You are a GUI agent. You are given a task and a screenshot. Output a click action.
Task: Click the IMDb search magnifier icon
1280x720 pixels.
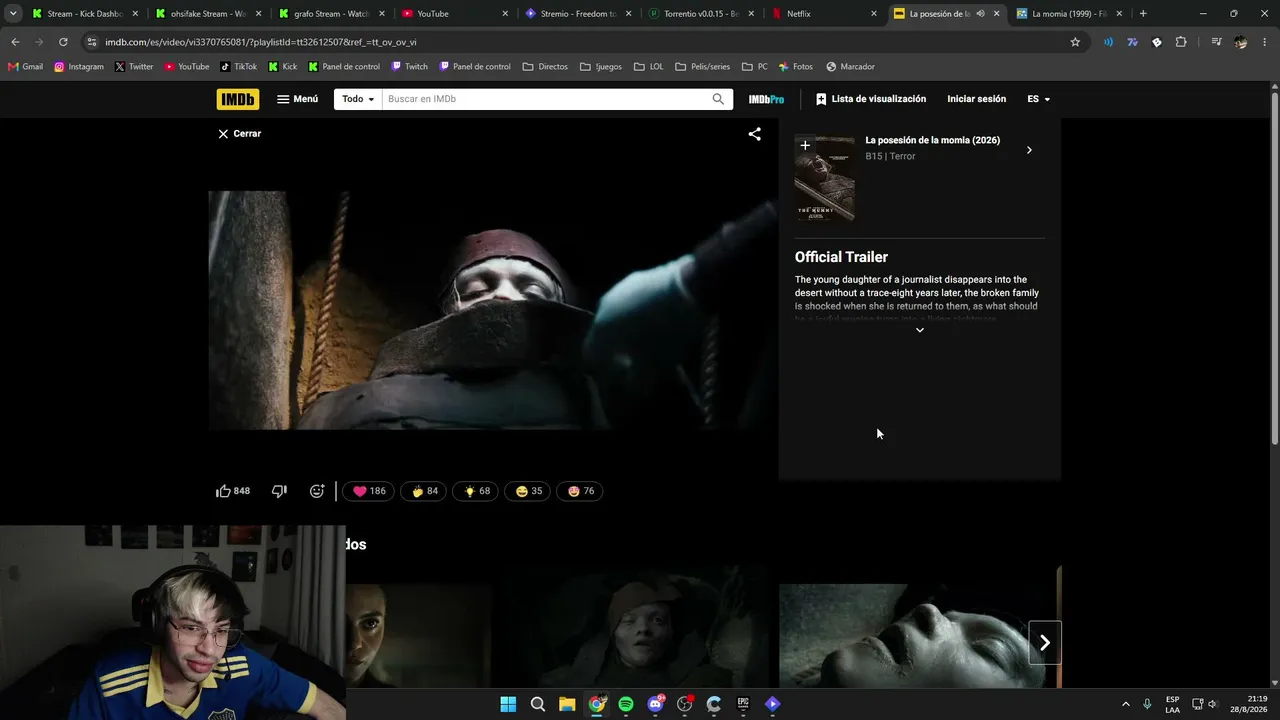718,99
